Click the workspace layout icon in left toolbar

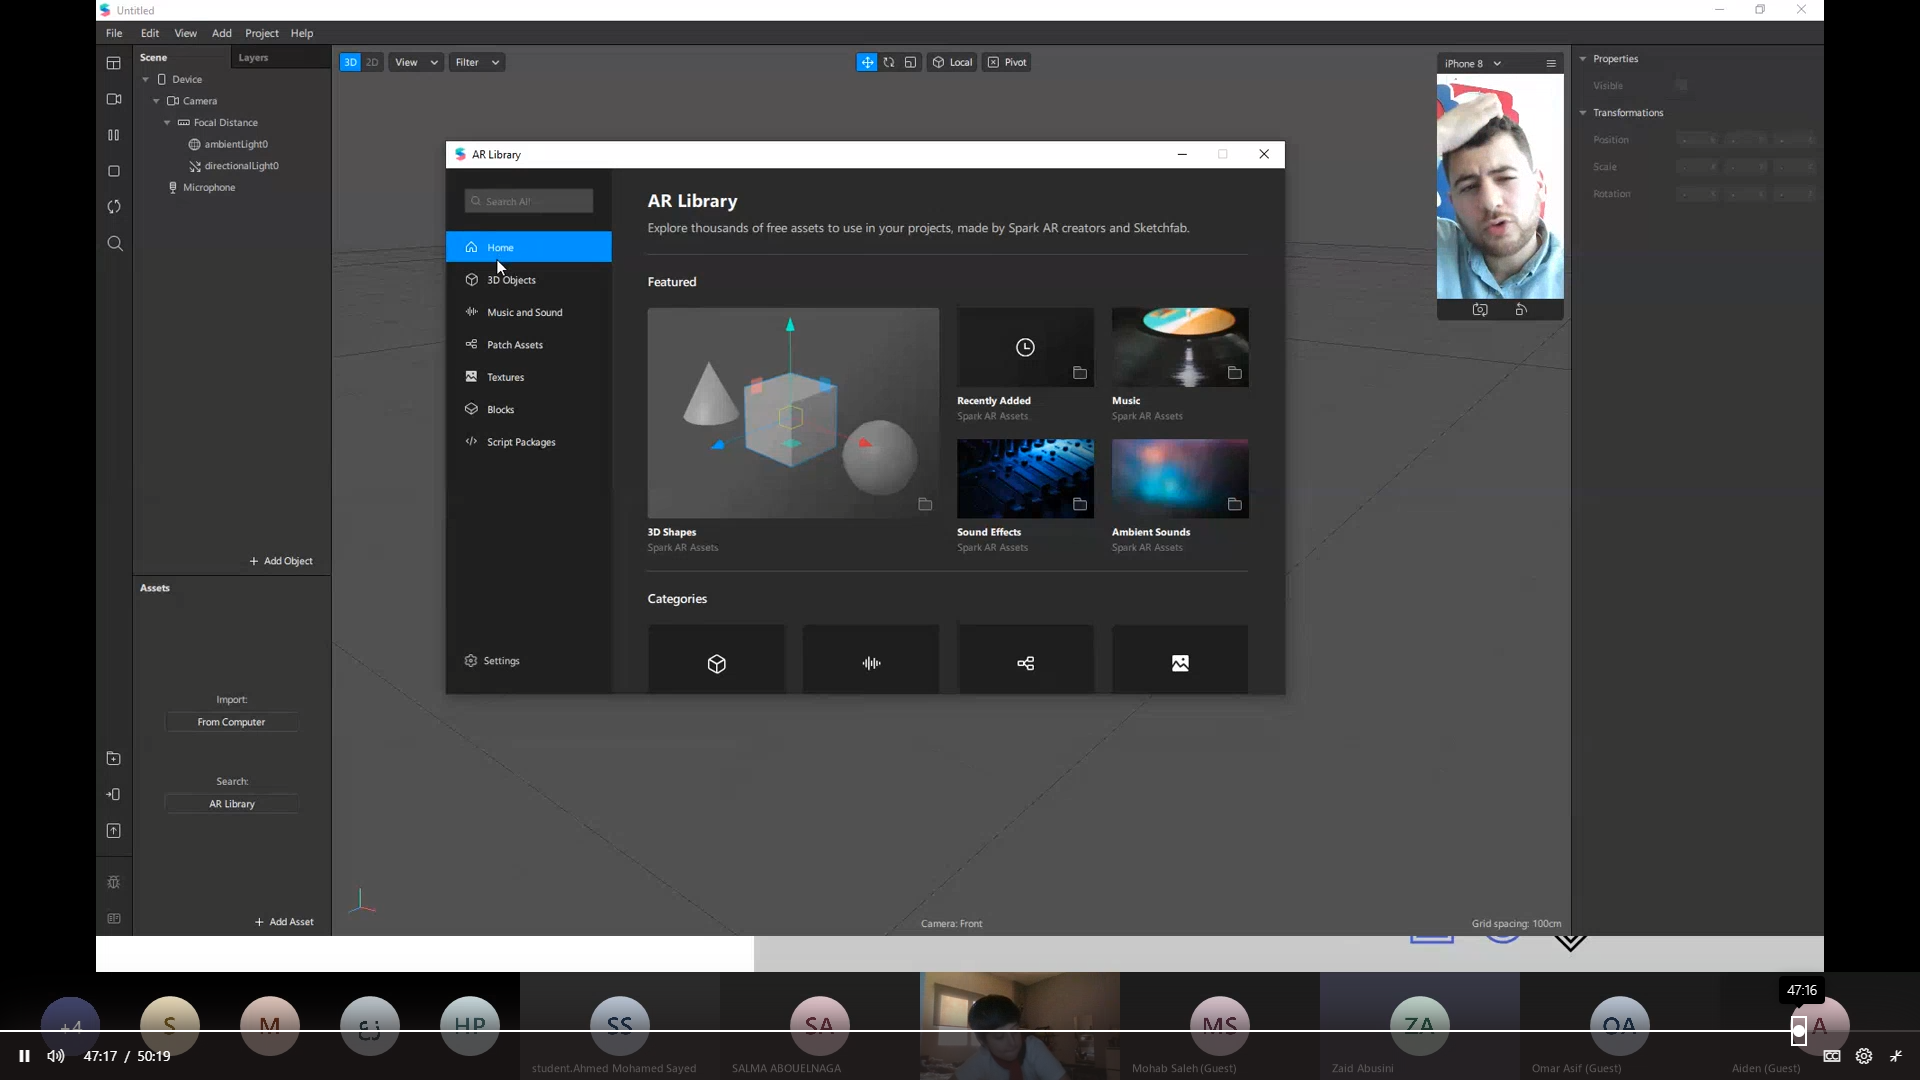tap(114, 63)
